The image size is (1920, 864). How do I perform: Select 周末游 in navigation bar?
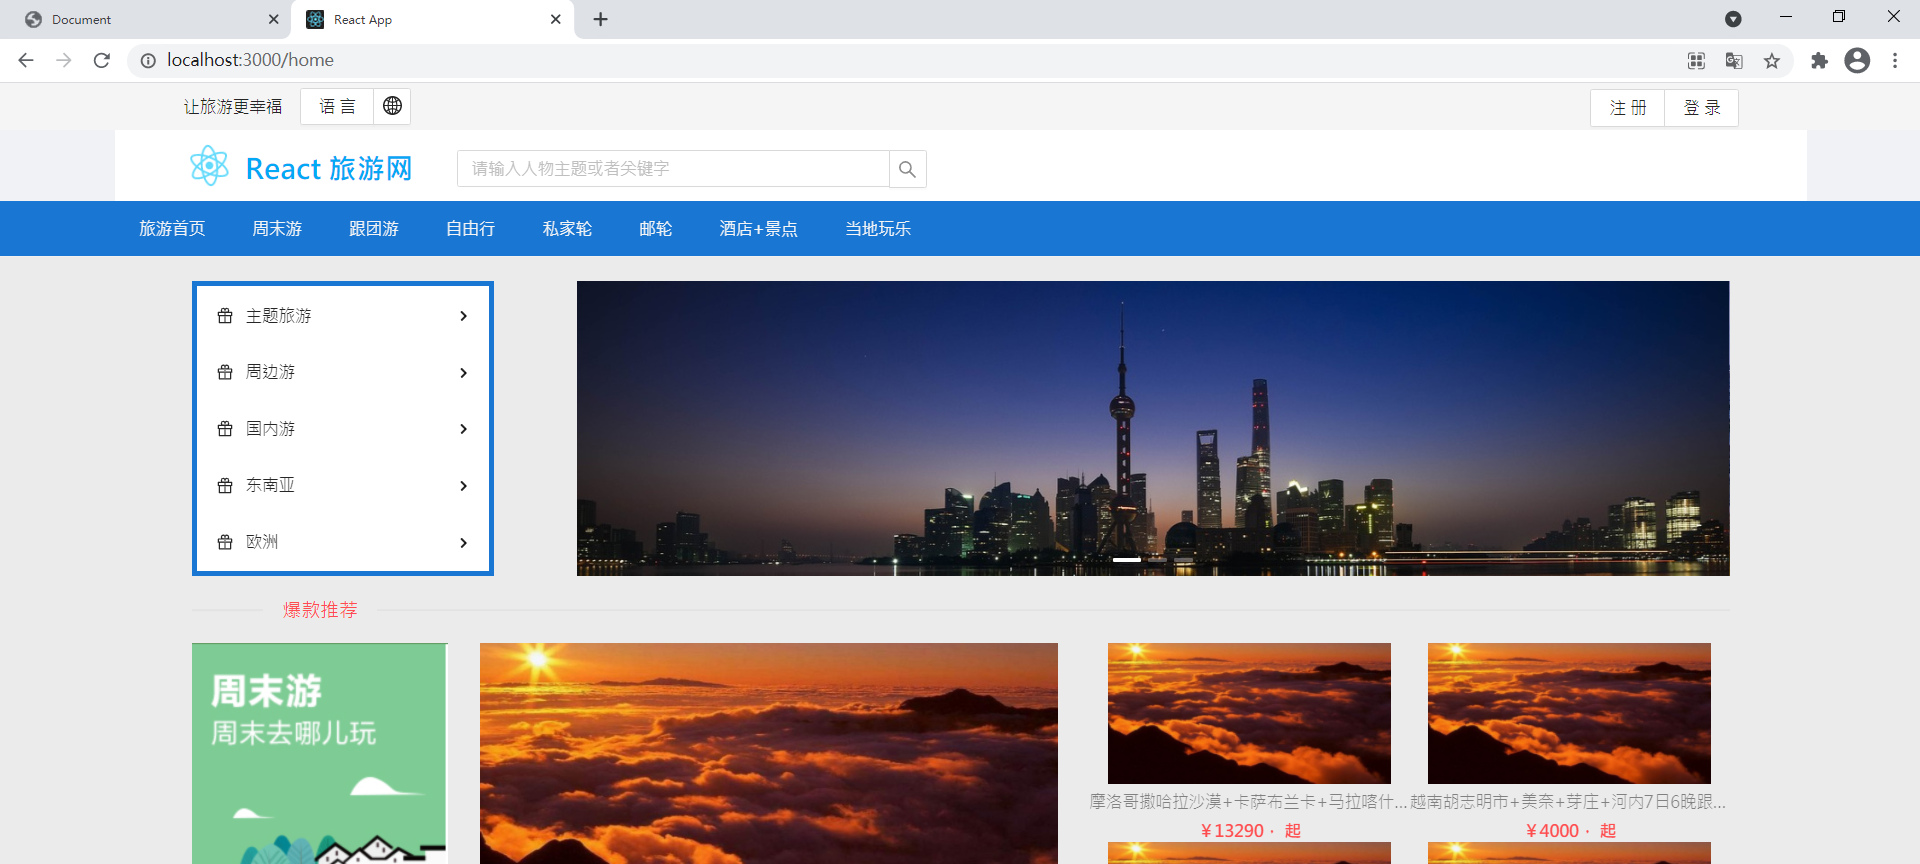(x=277, y=228)
